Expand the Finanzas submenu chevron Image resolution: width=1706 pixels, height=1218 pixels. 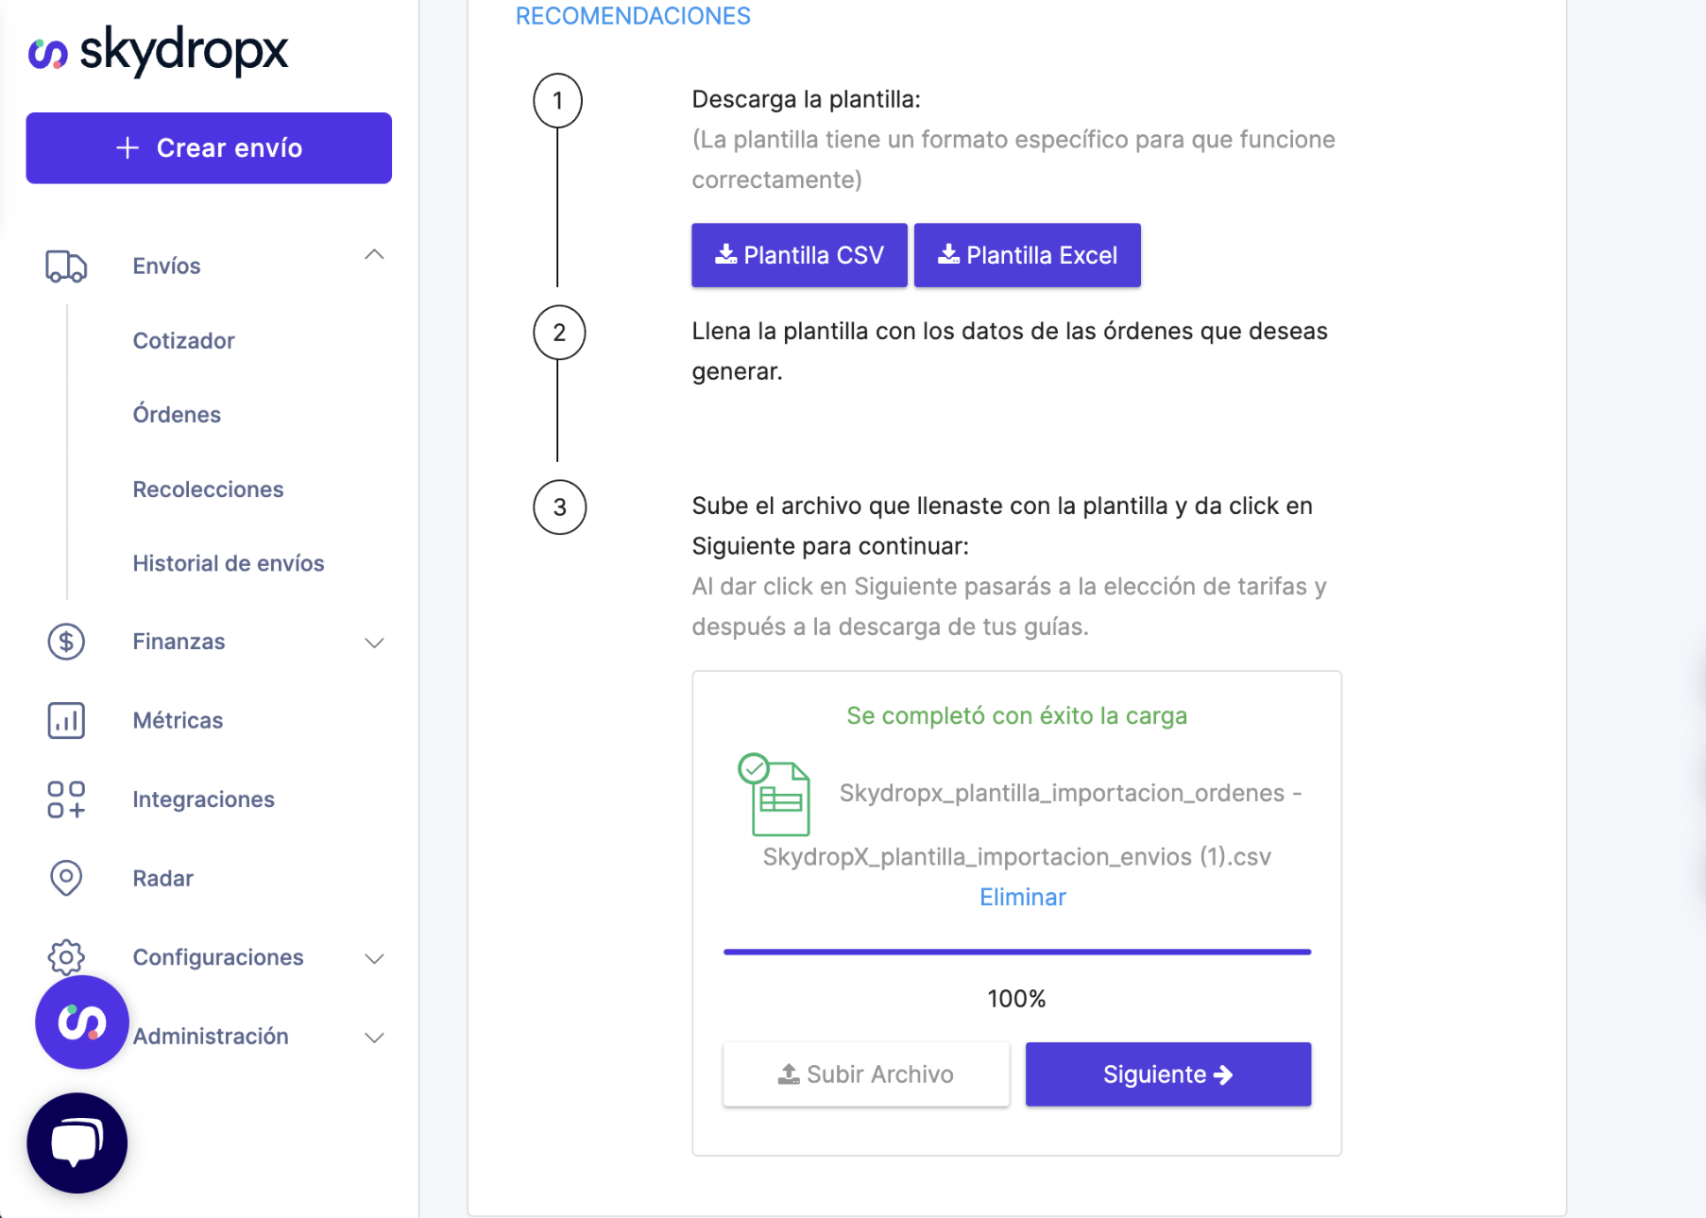point(374,642)
